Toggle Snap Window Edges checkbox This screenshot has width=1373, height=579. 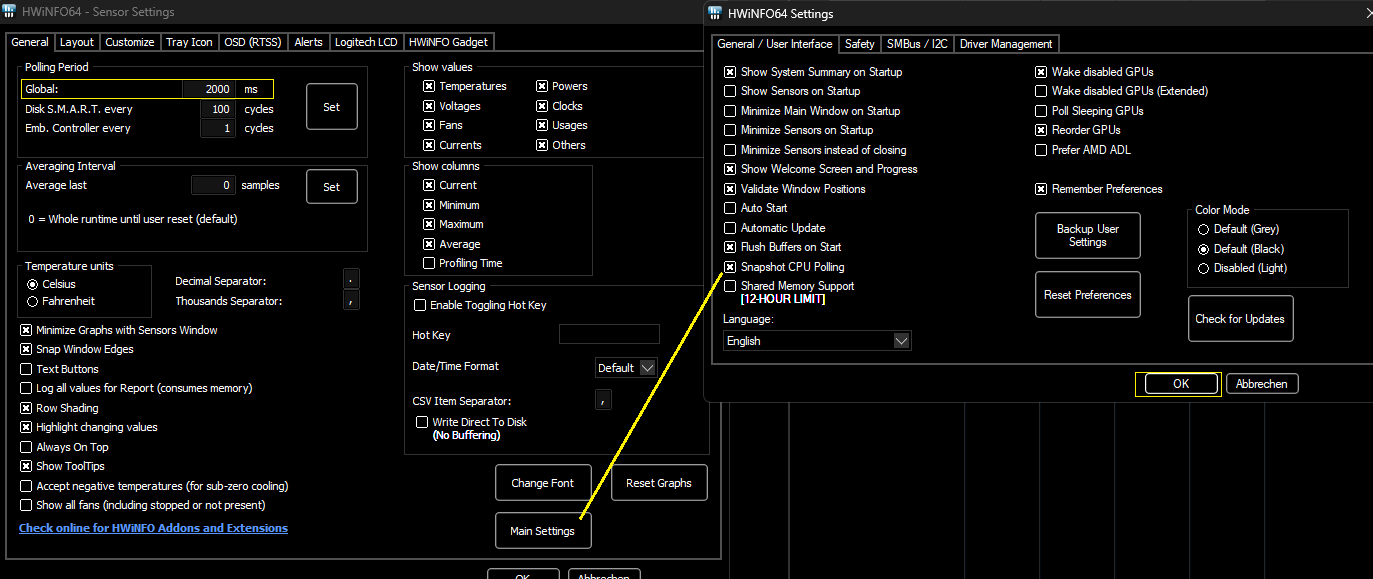point(26,349)
